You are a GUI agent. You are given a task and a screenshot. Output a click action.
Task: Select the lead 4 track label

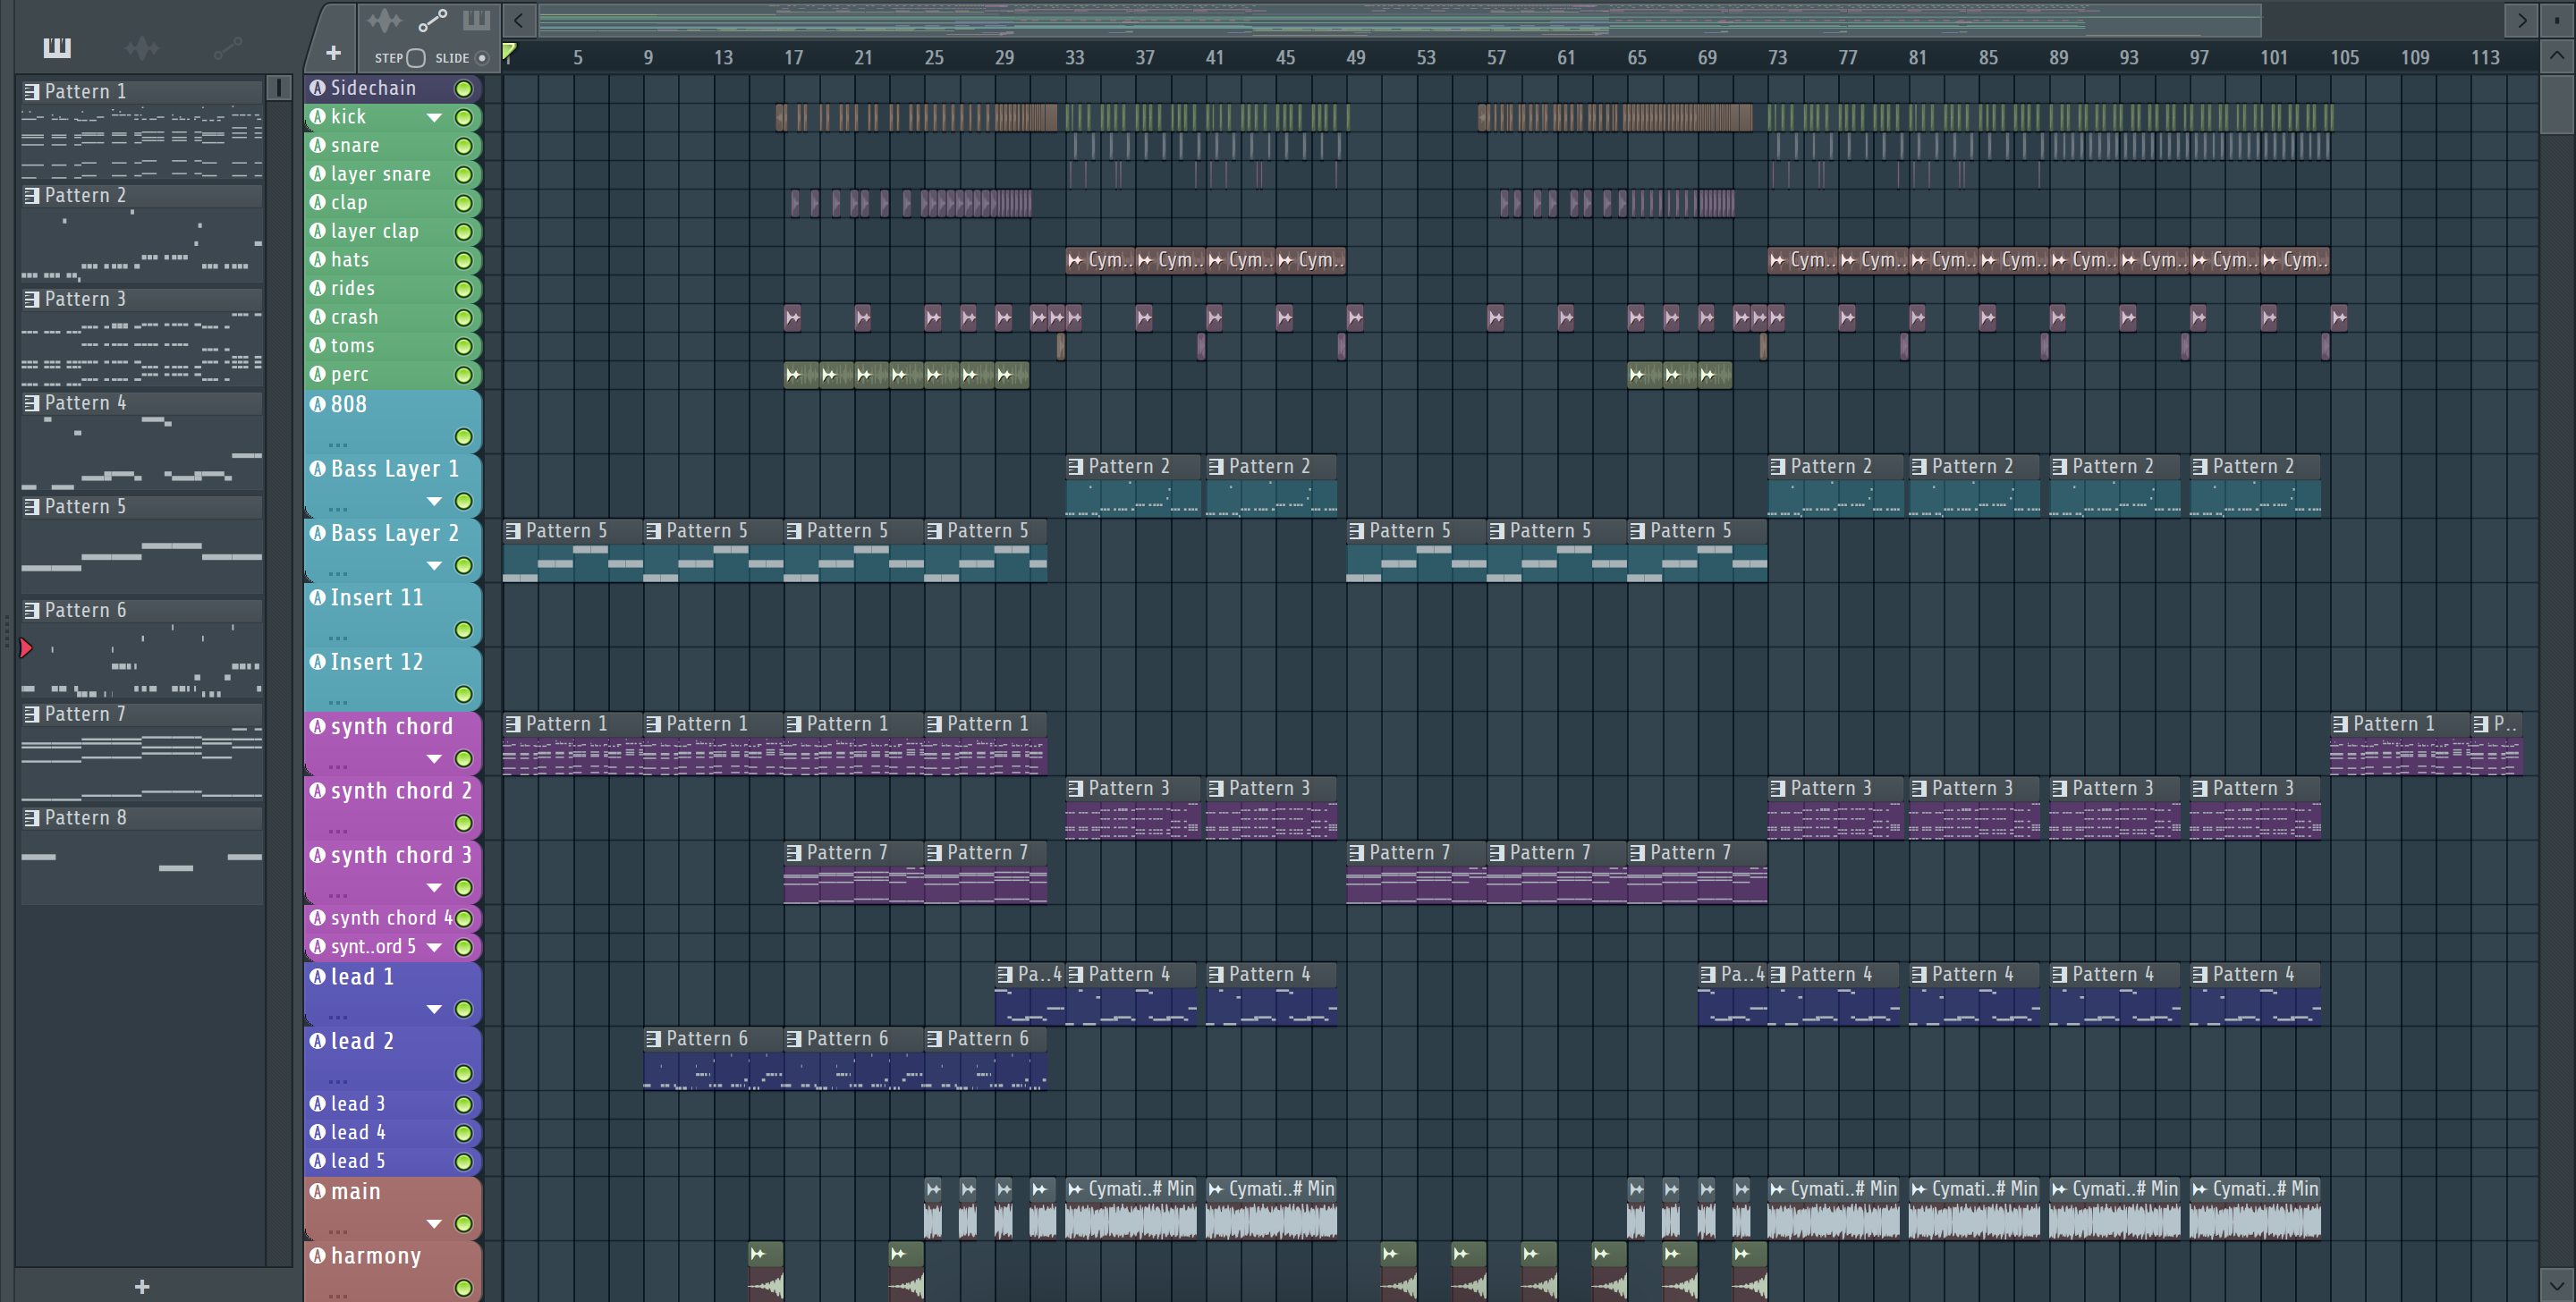pyautogui.click(x=358, y=1132)
